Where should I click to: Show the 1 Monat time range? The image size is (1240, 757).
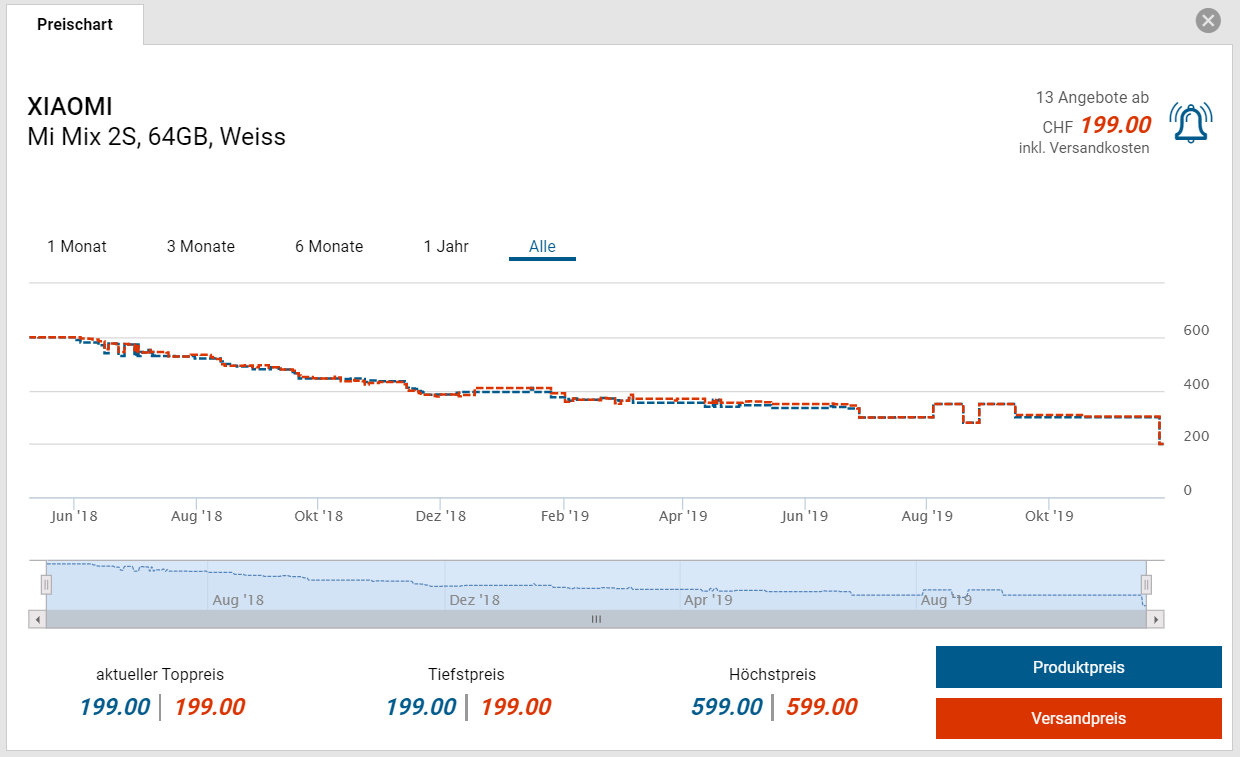[x=77, y=246]
